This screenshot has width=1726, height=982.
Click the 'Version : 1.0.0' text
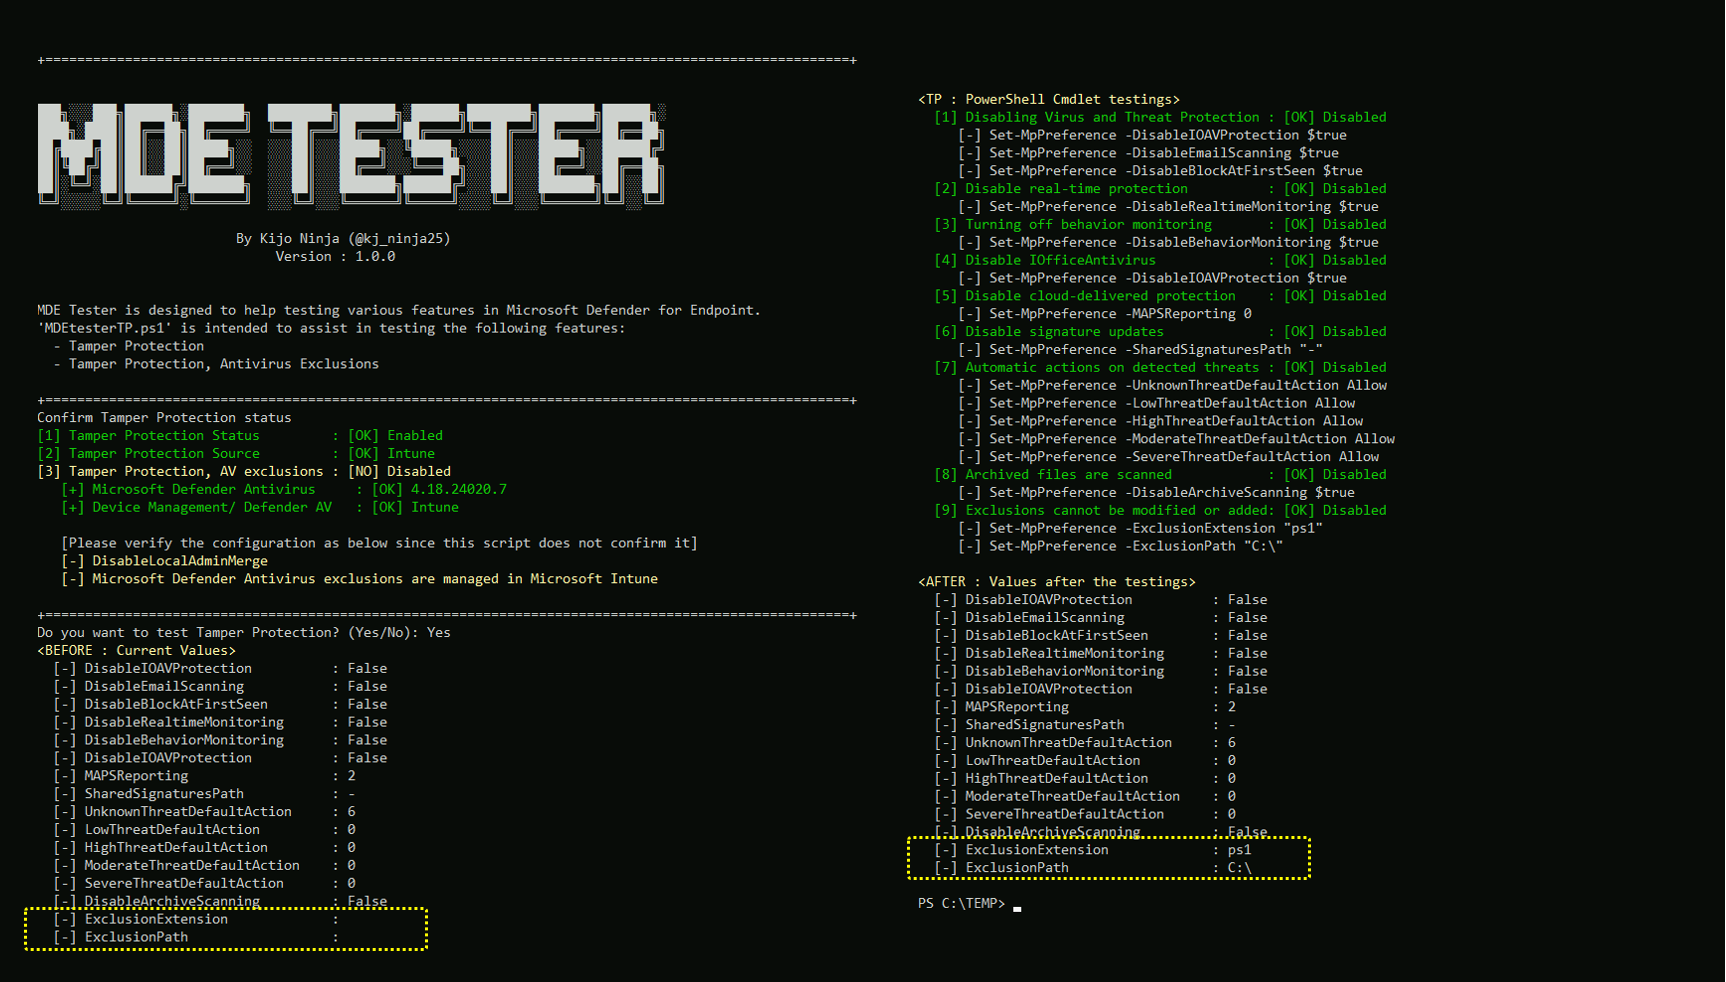[335, 257]
